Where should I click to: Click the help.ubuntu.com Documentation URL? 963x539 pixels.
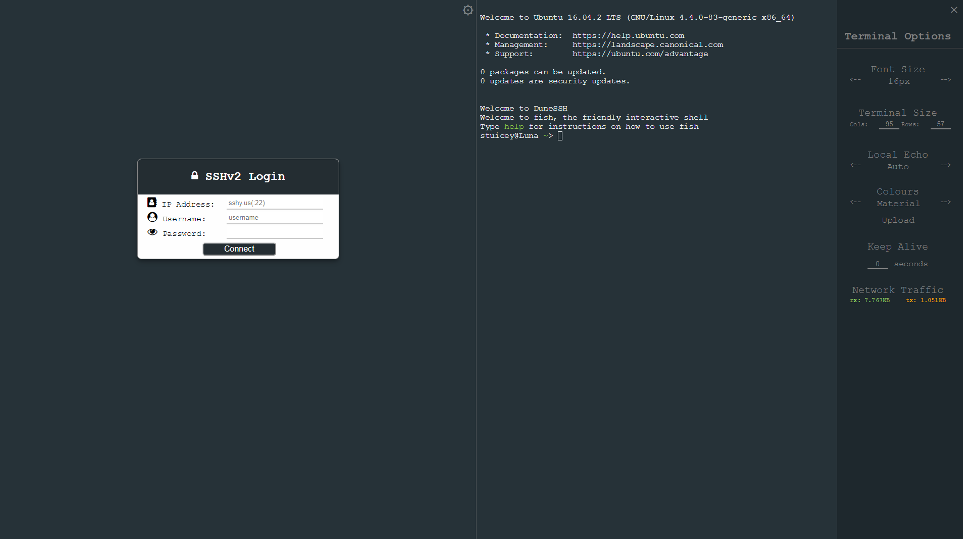point(628,36)
